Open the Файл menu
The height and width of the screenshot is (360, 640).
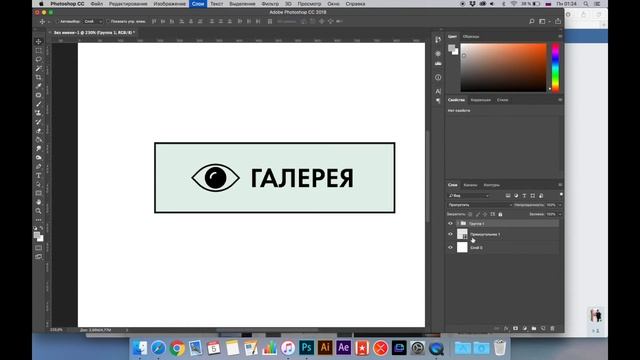pyautogui.click(x=97, y=4)
